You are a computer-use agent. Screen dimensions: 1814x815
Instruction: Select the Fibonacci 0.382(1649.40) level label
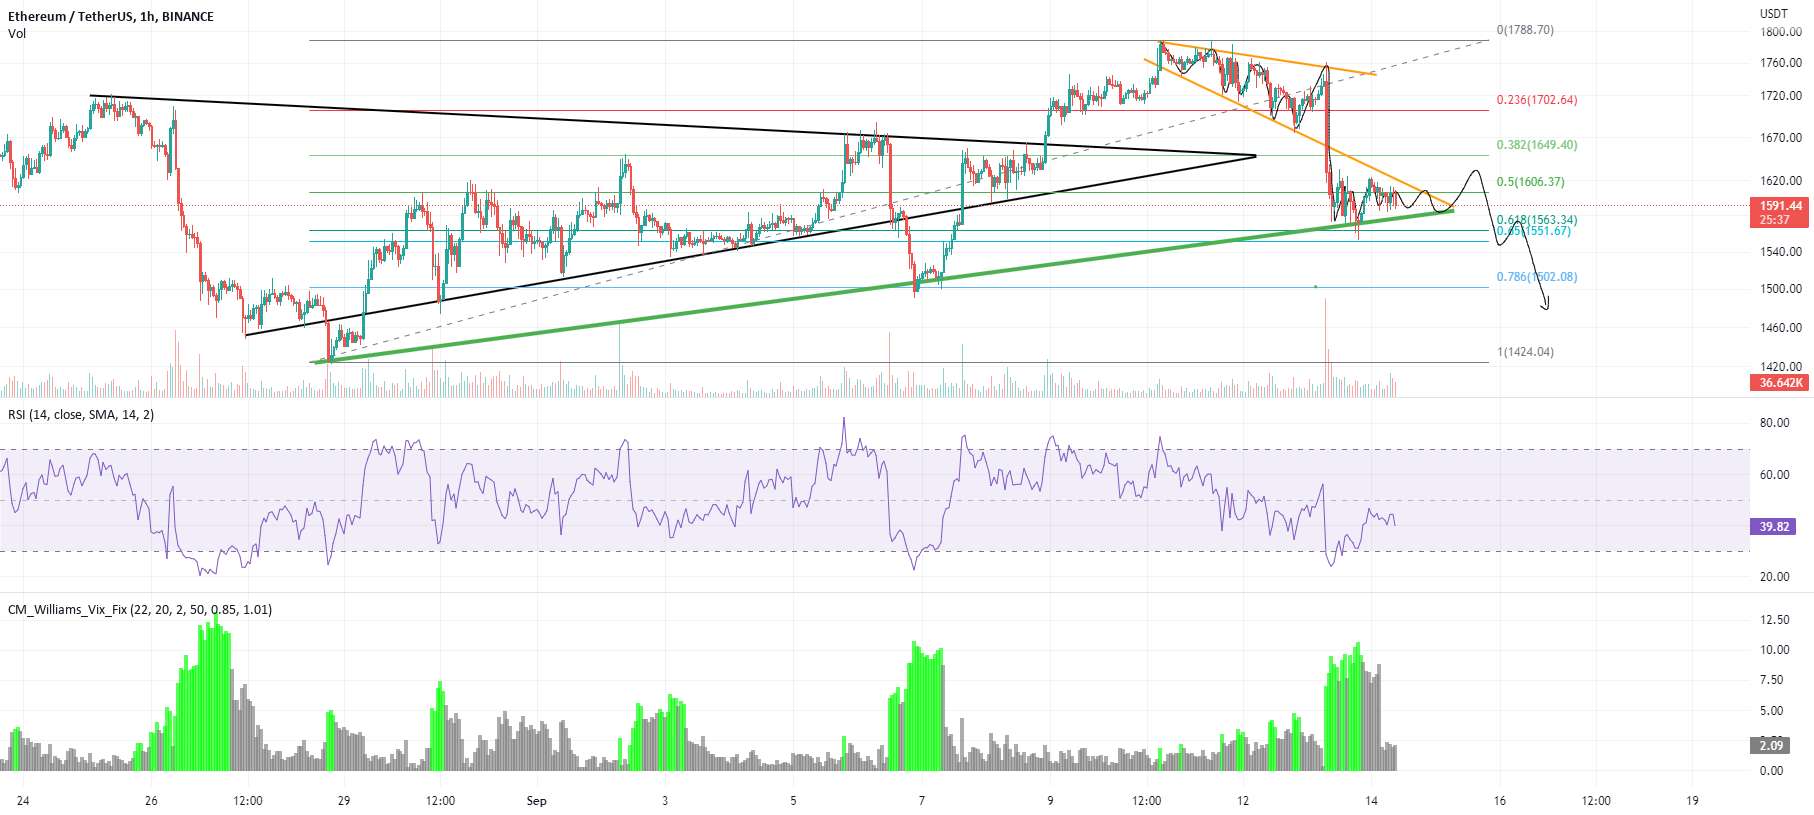point(1537,145)
